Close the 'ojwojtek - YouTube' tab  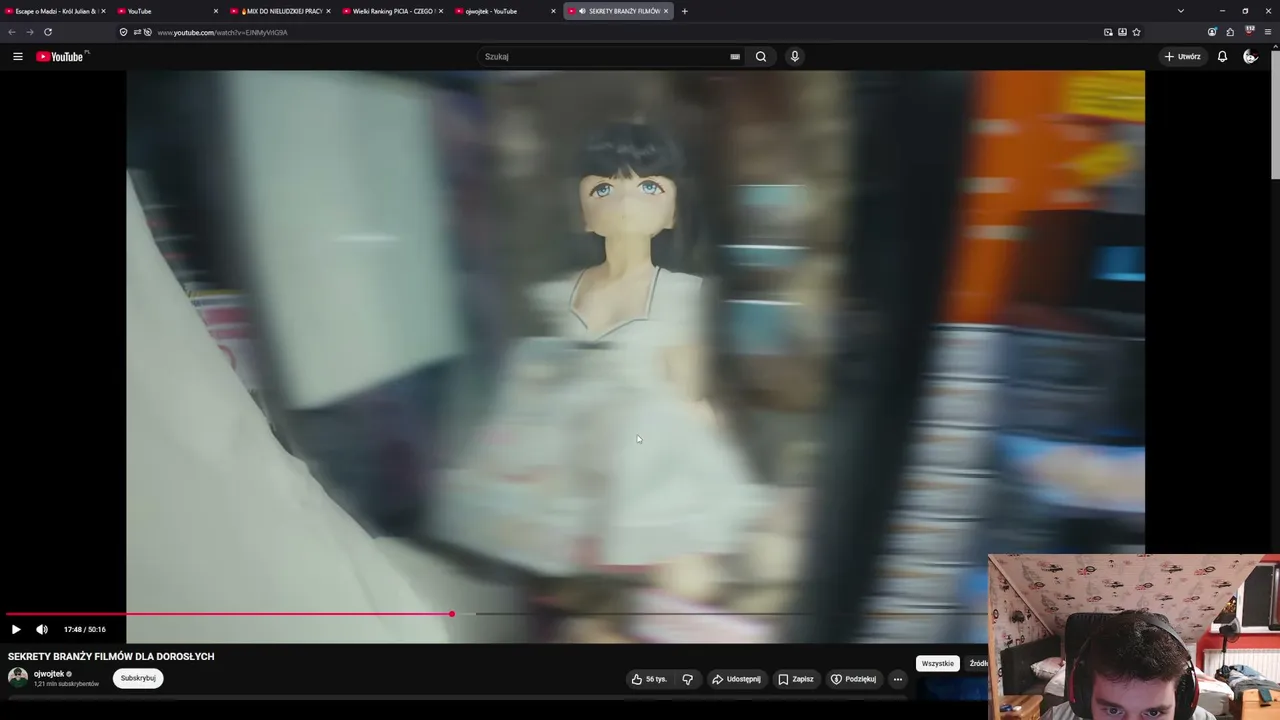click(553, 11)
